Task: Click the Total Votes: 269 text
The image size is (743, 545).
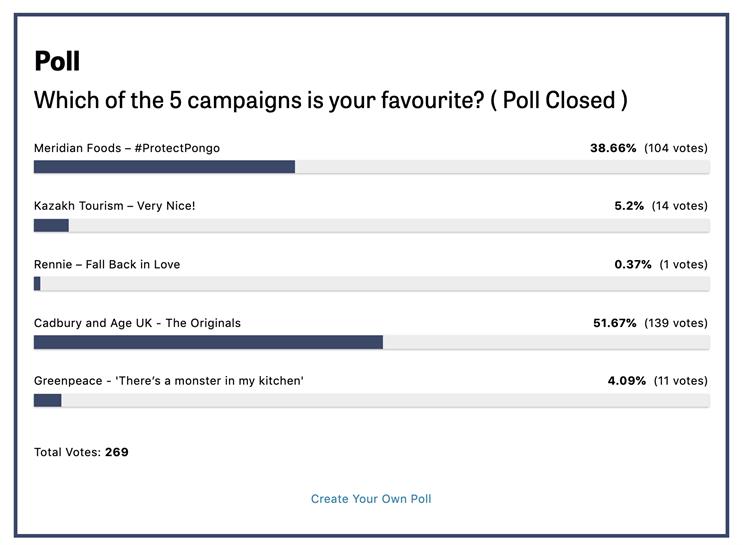Action: click(81, 452)
